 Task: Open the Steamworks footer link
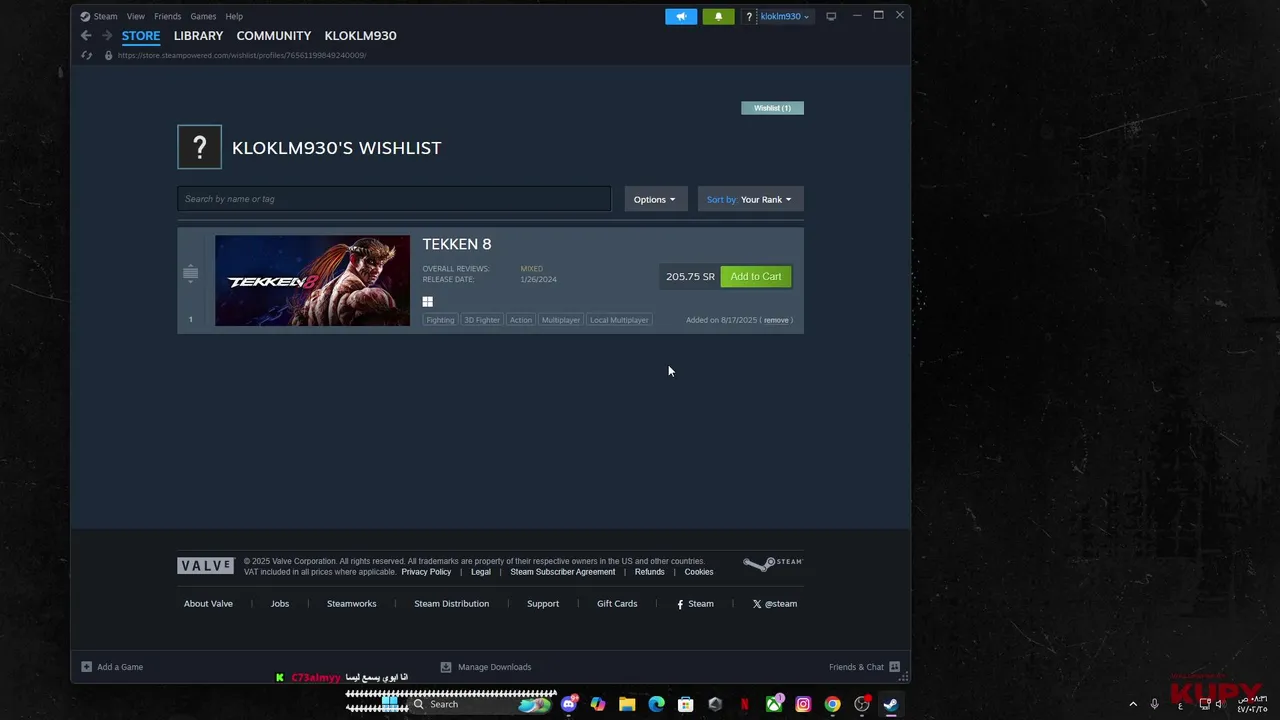tap(352, 604)
